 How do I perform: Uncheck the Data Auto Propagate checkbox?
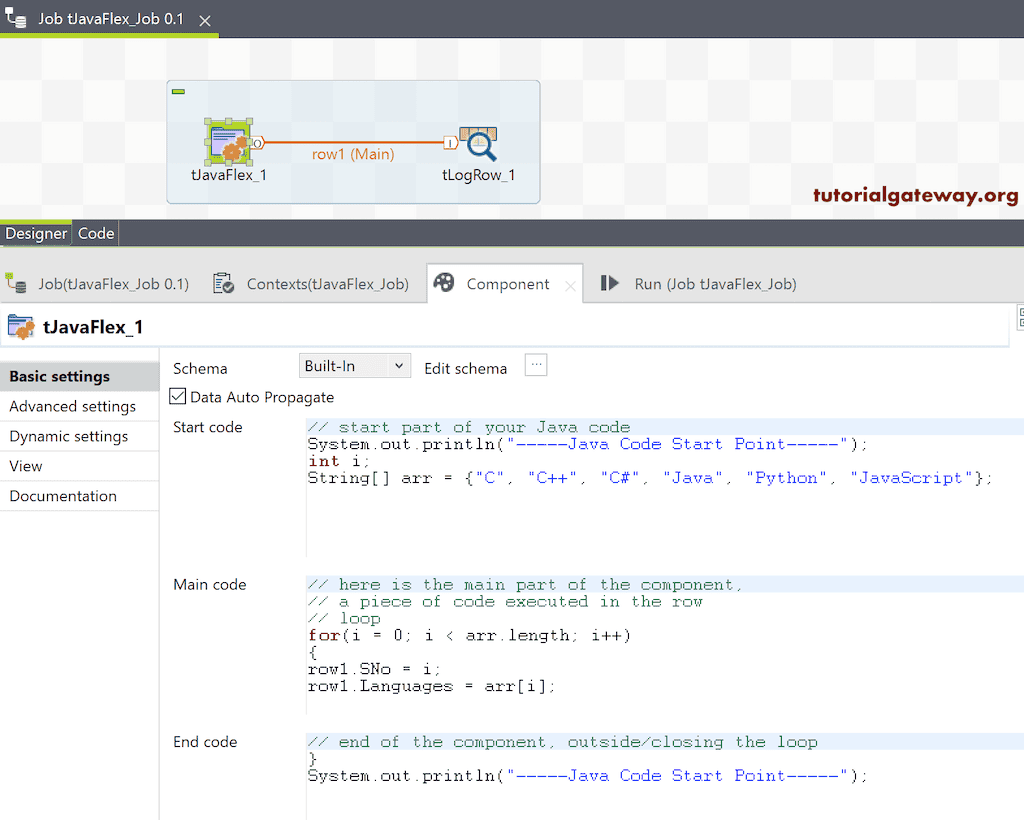click(177, 395)
